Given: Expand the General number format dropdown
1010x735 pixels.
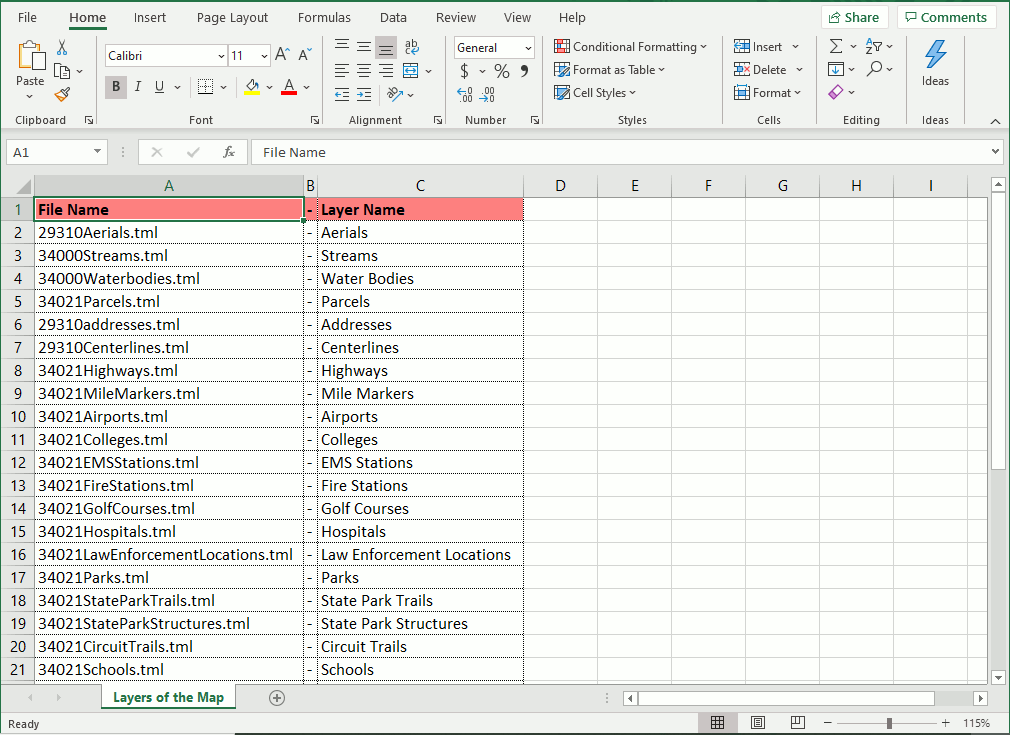Looking at the screenshot, I should (x=529, y=48).
